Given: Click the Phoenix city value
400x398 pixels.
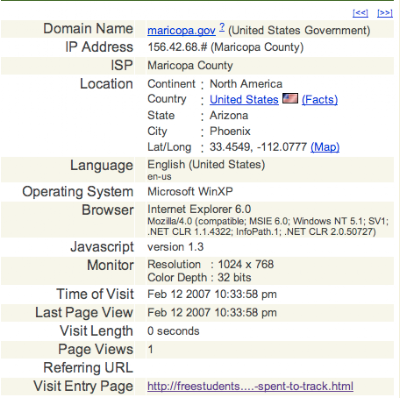Looking at the screenshot, I should tap(230, 131).
